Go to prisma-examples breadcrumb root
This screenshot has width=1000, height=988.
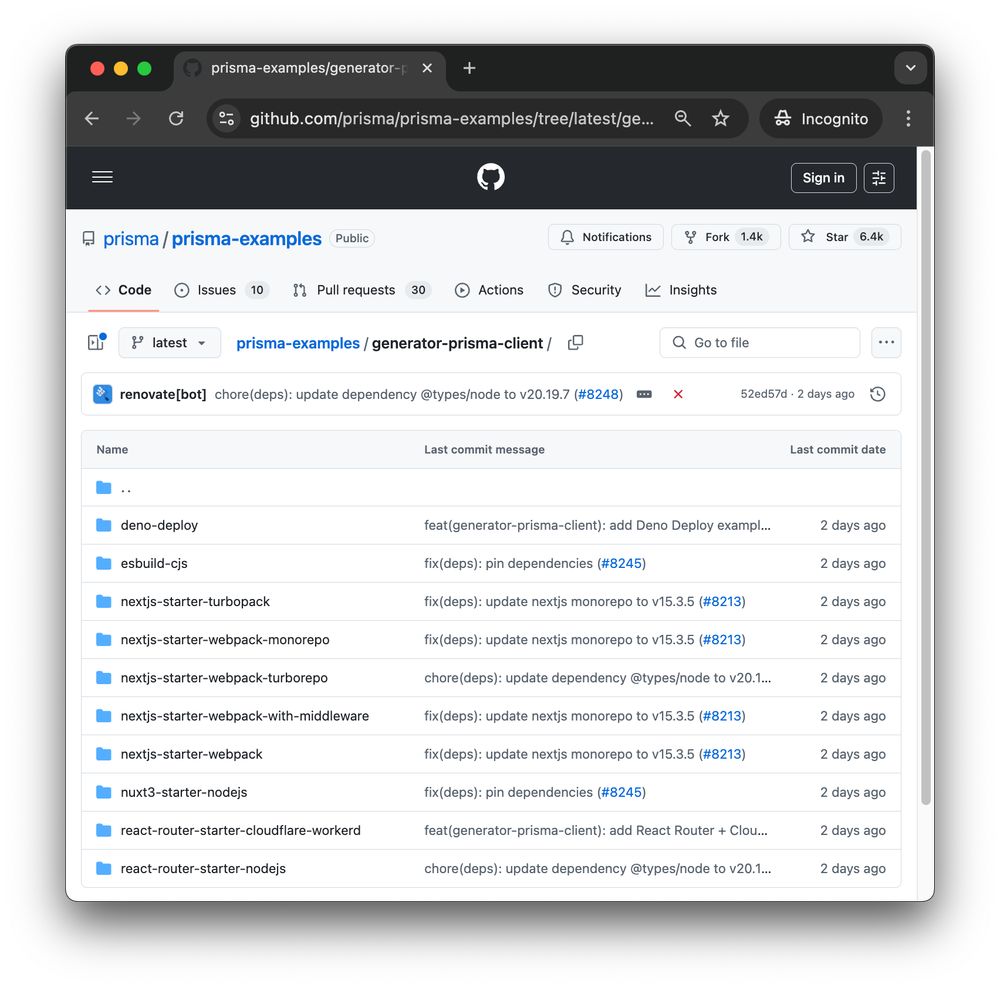click(298, 343)
